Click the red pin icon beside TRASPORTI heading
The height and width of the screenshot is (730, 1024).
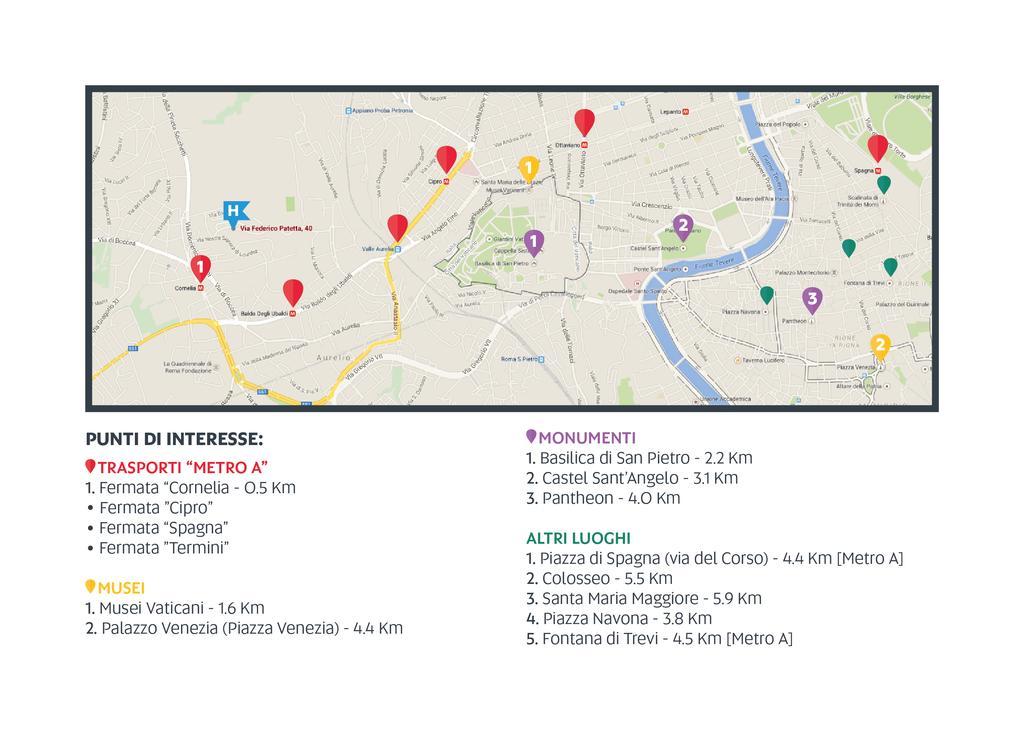(91, 466)
